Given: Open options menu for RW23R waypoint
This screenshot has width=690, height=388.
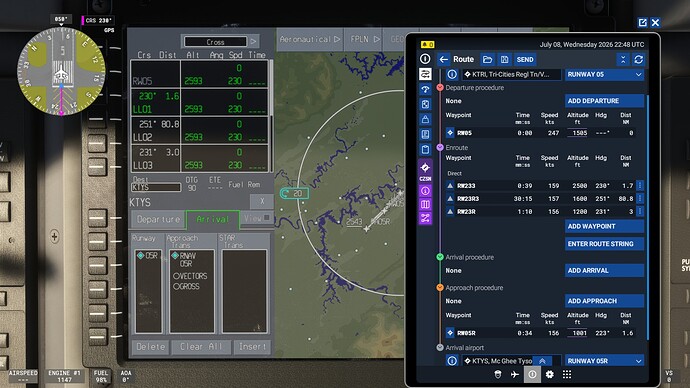Looking at the screenshot, I should 640,212.
